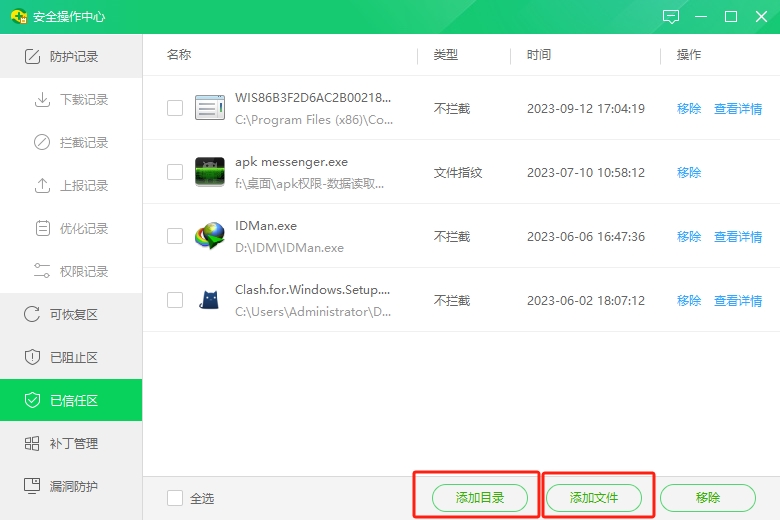Select the 拦截记录 block records icon
Image resolution: width=780 pixels, height=520 pixels.
tap(42, 143)
